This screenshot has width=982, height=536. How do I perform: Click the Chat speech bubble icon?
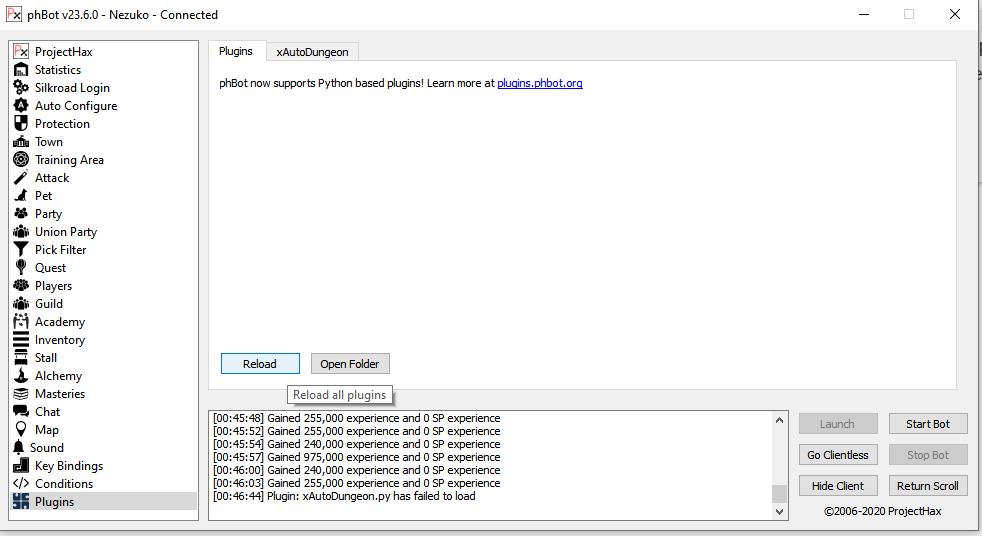[x=20, y=412]
